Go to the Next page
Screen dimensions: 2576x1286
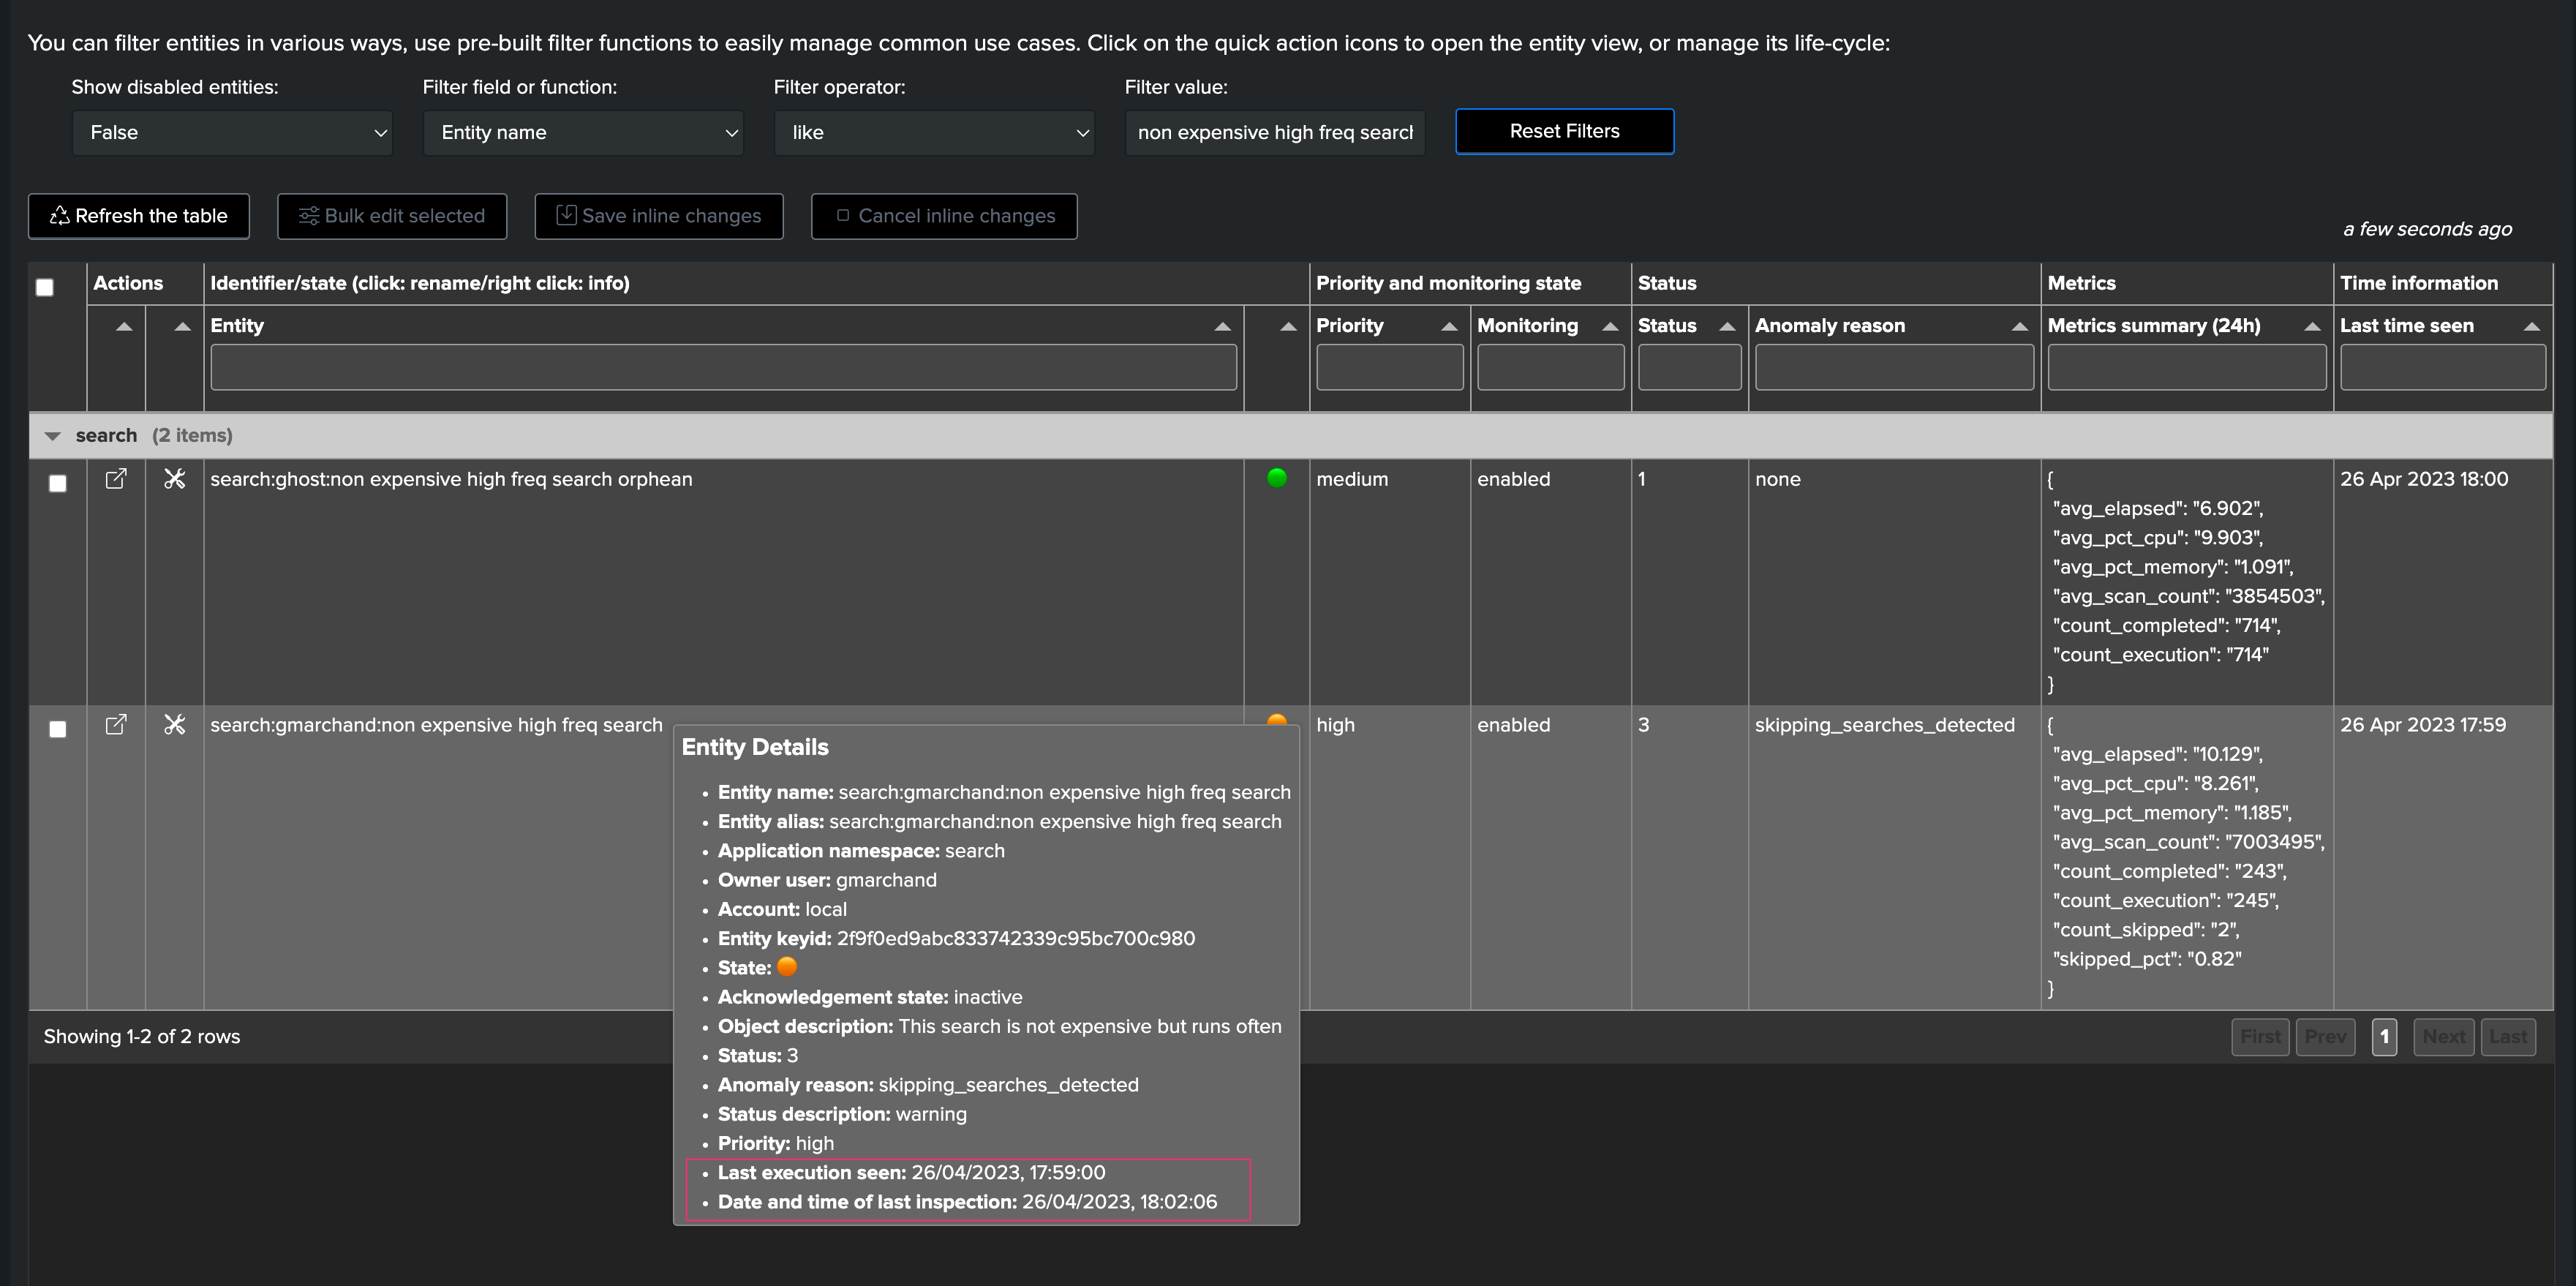click(x=2443, y=1037)
